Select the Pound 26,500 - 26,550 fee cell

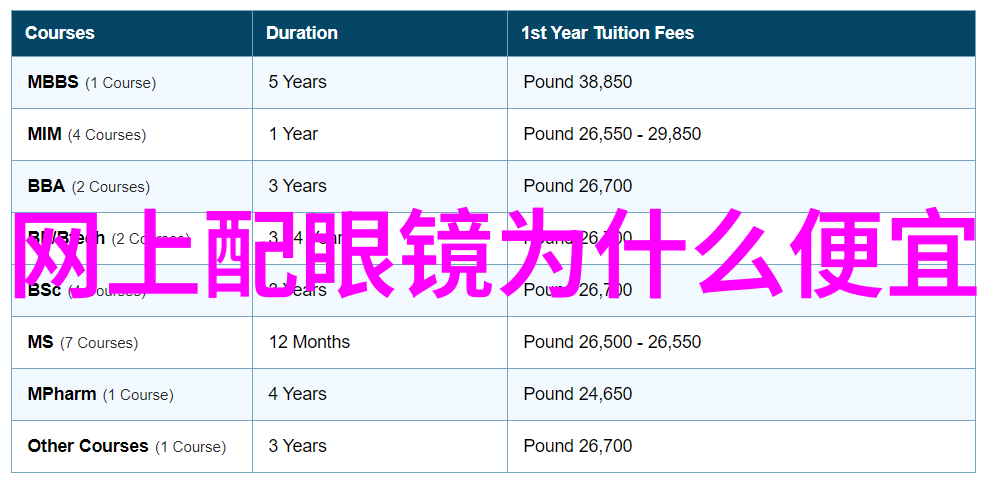click(741, 342)
